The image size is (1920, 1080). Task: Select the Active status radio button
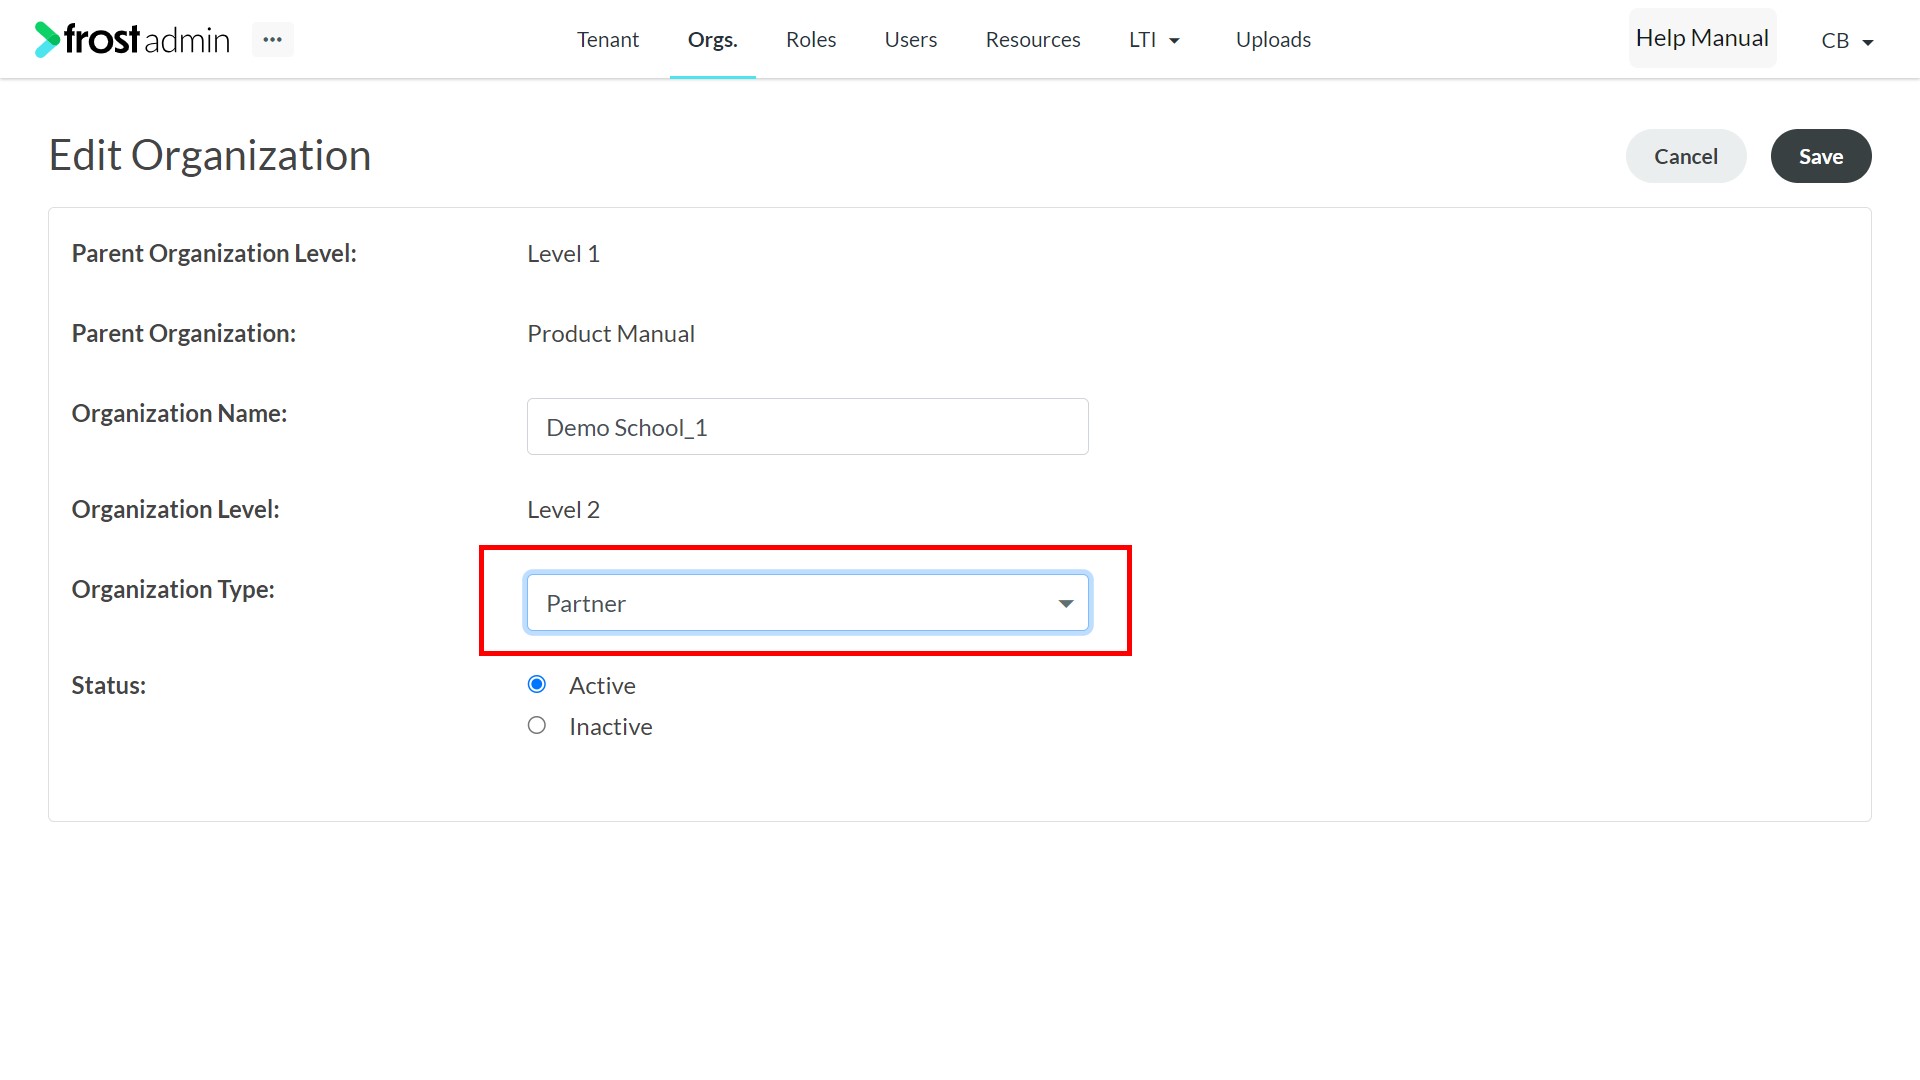click(537, 684)
